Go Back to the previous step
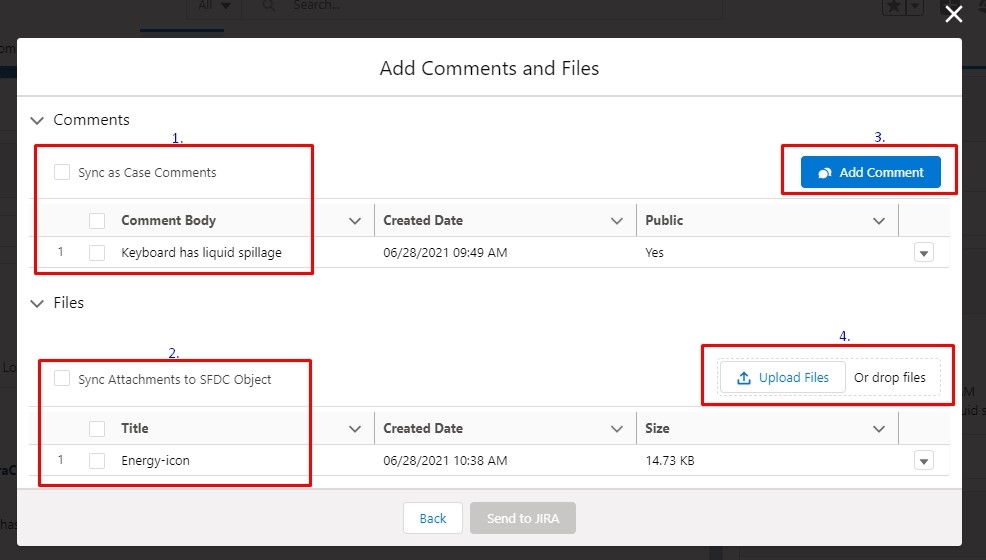Viewport: 986px width, 560px height. tap(433, 519)
